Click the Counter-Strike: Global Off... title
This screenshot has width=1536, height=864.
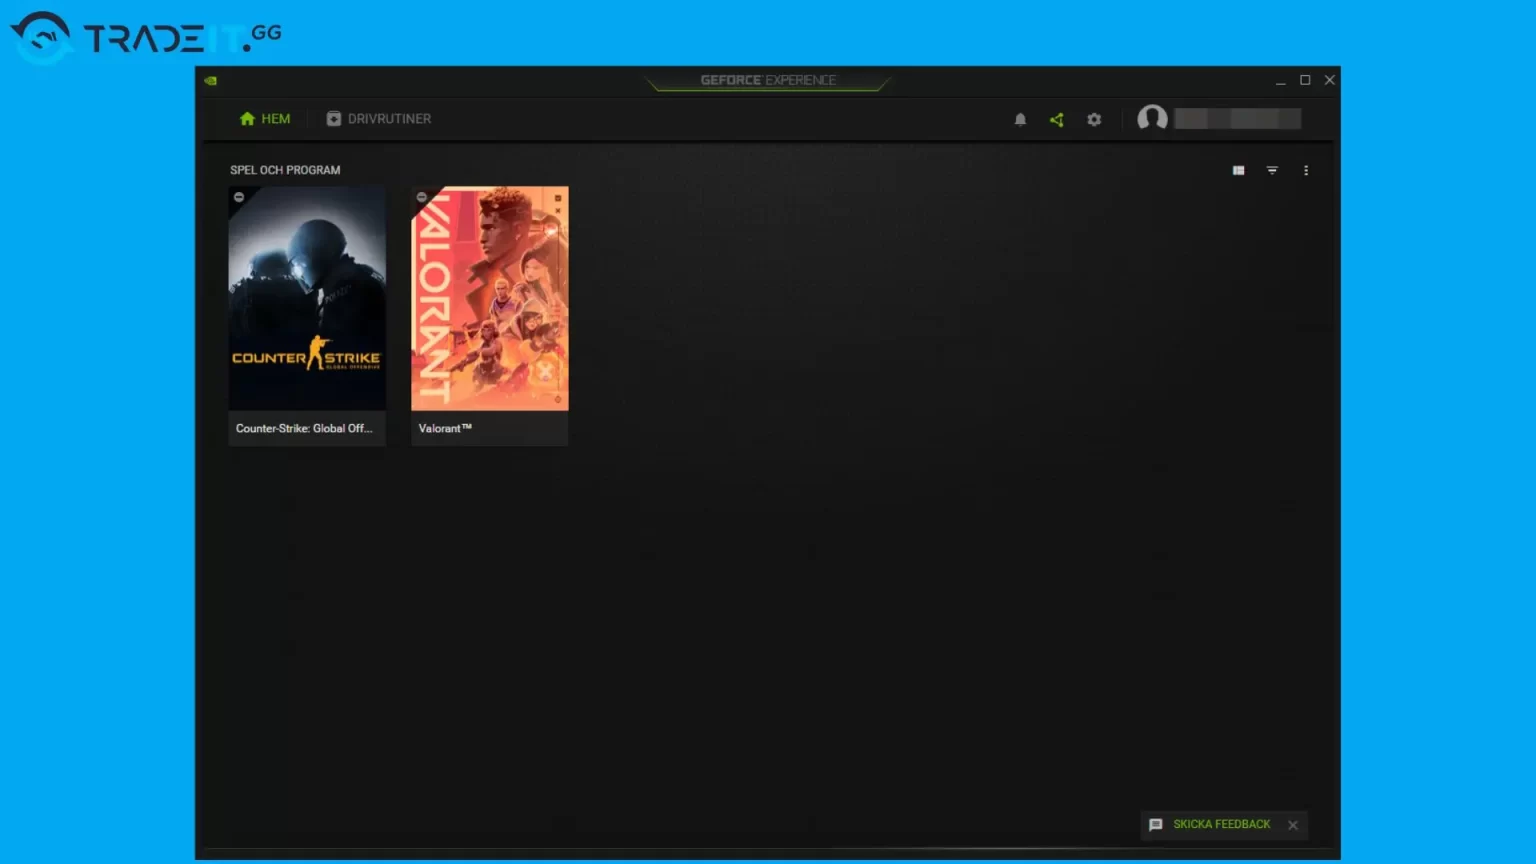pos(304,428)
